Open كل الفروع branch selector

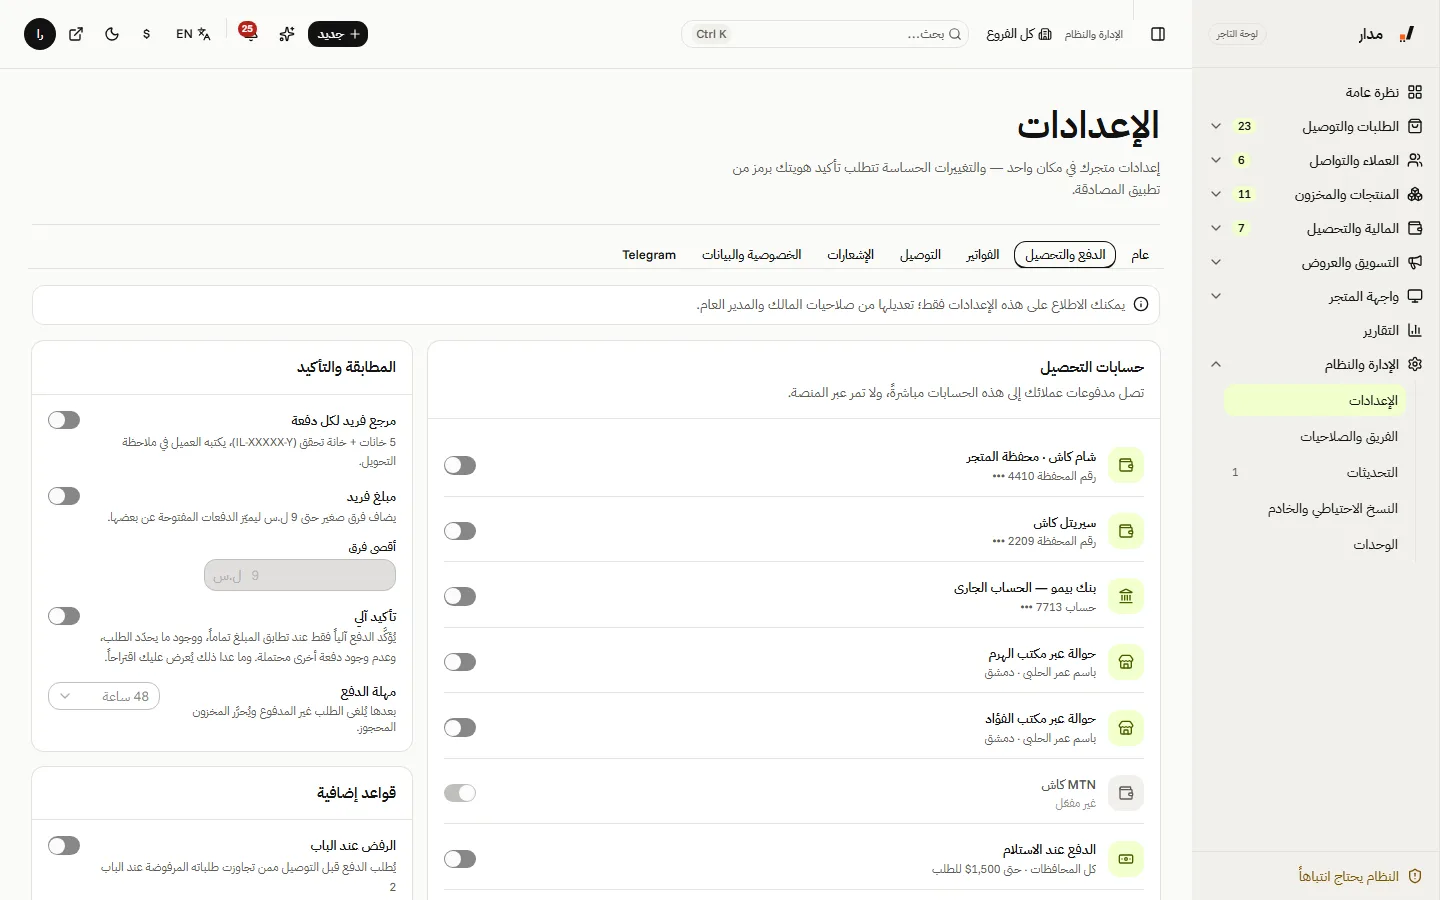(x=1019, y=34)
